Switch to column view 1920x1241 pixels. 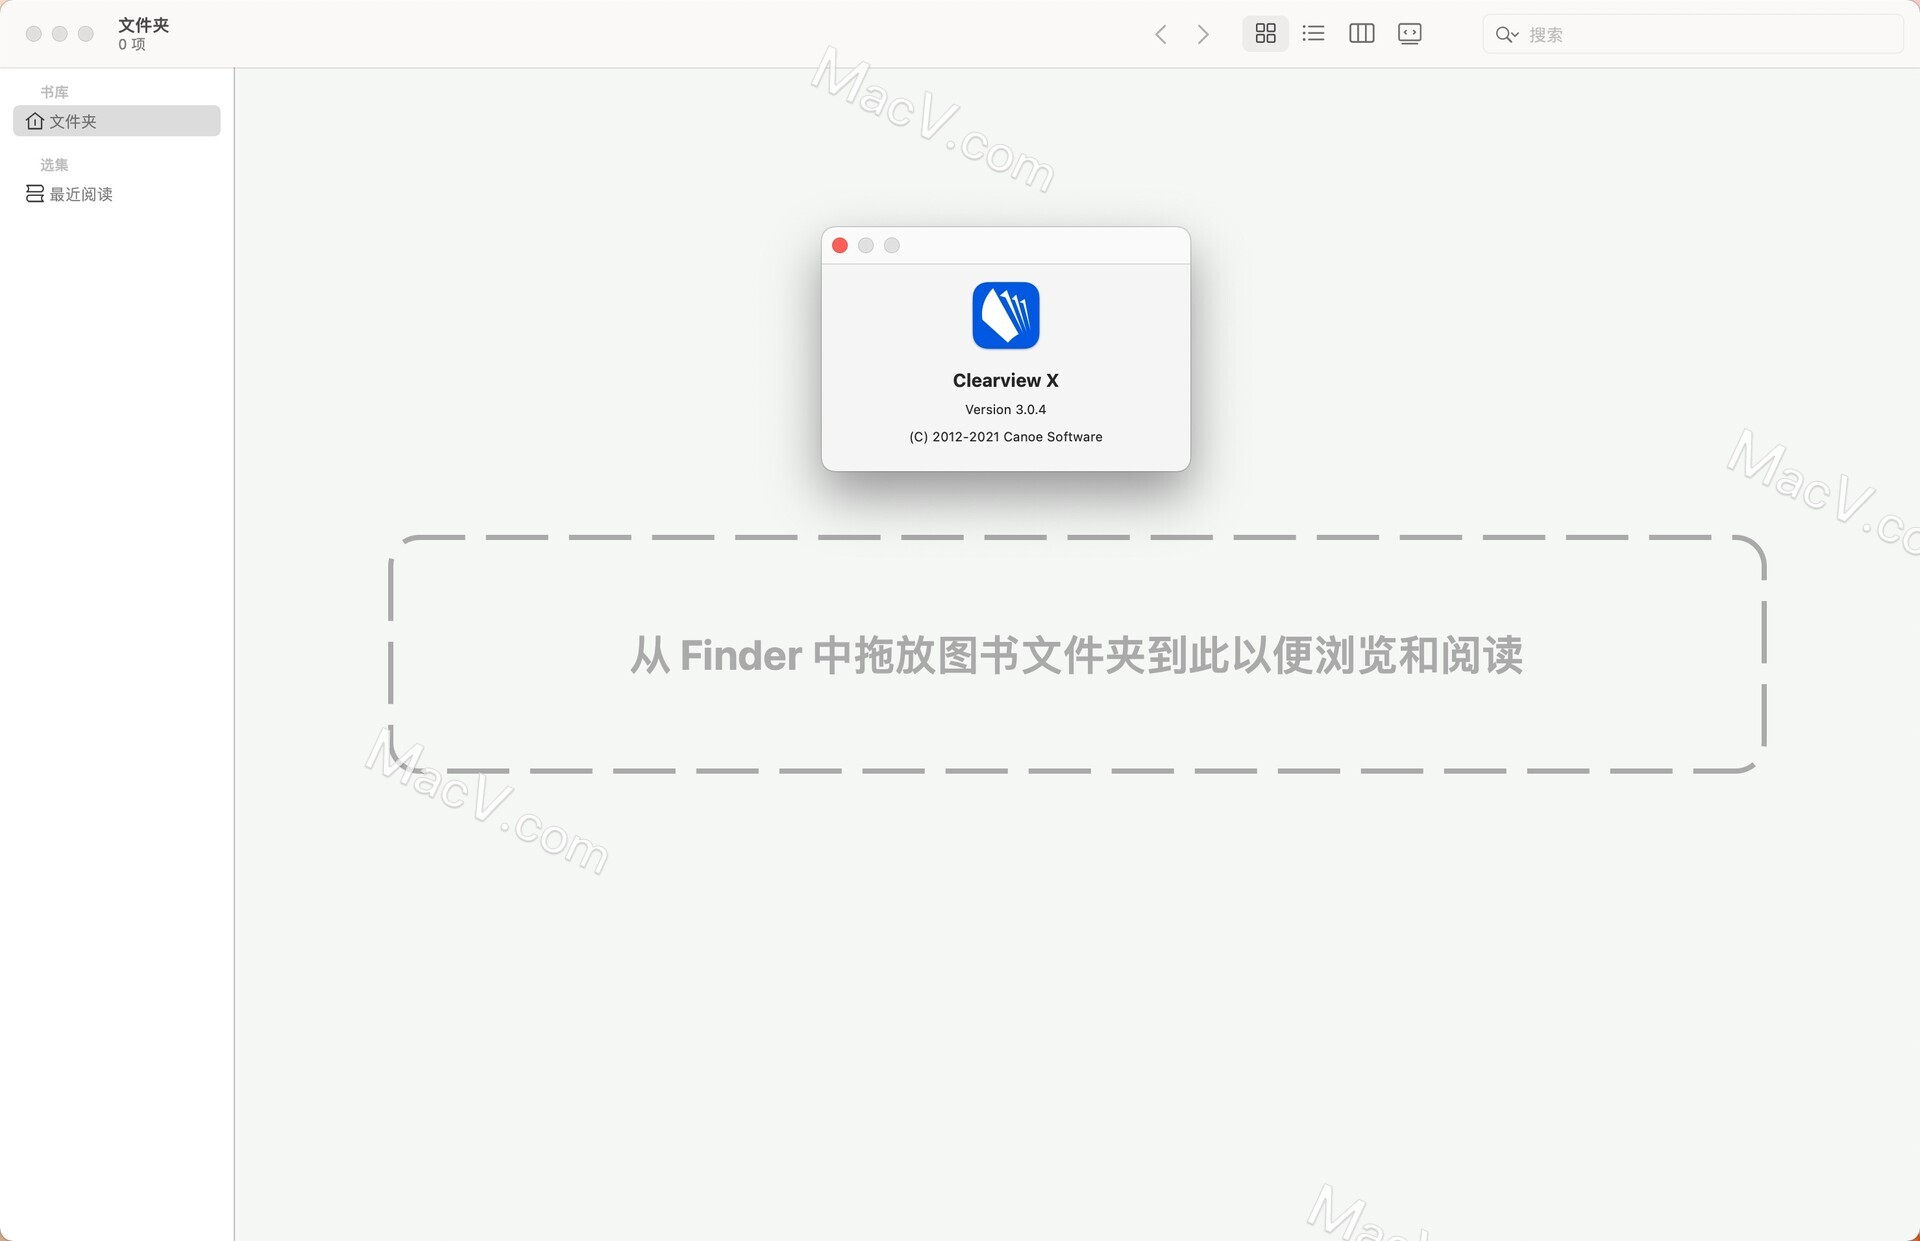coord(1361,33)
